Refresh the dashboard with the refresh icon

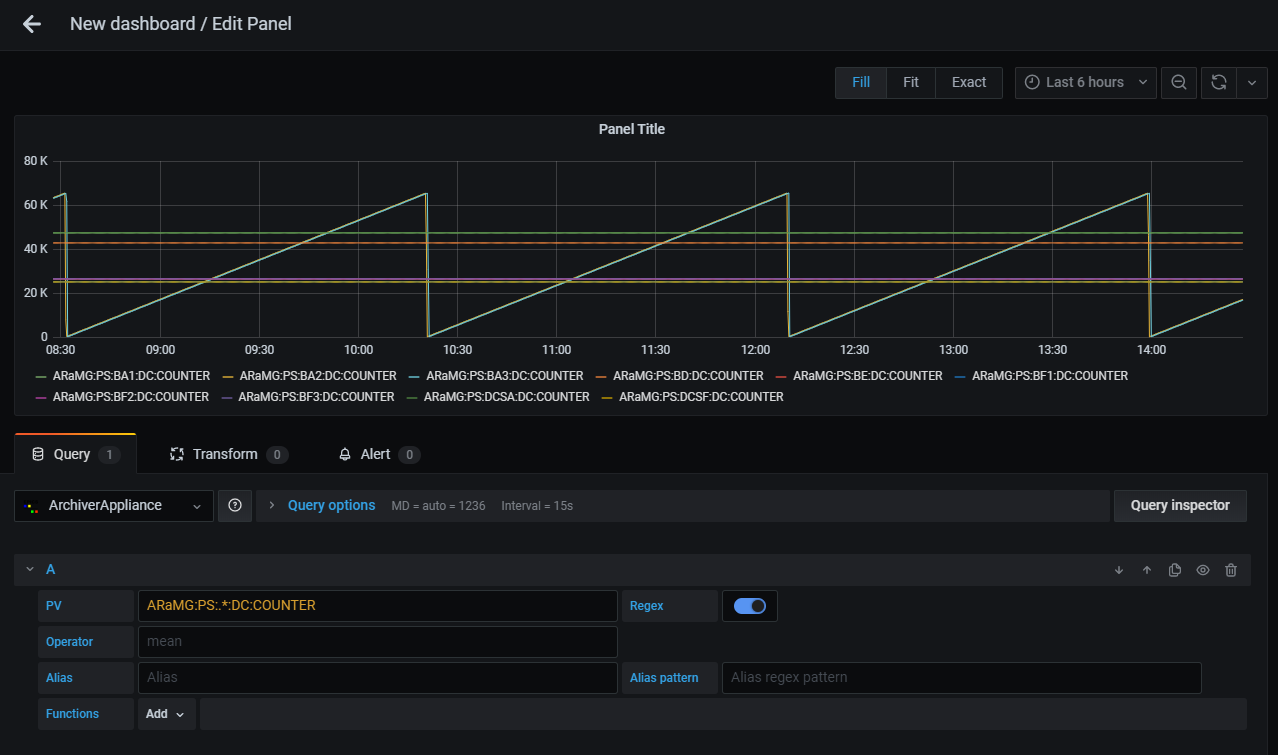click(1219, 83)
